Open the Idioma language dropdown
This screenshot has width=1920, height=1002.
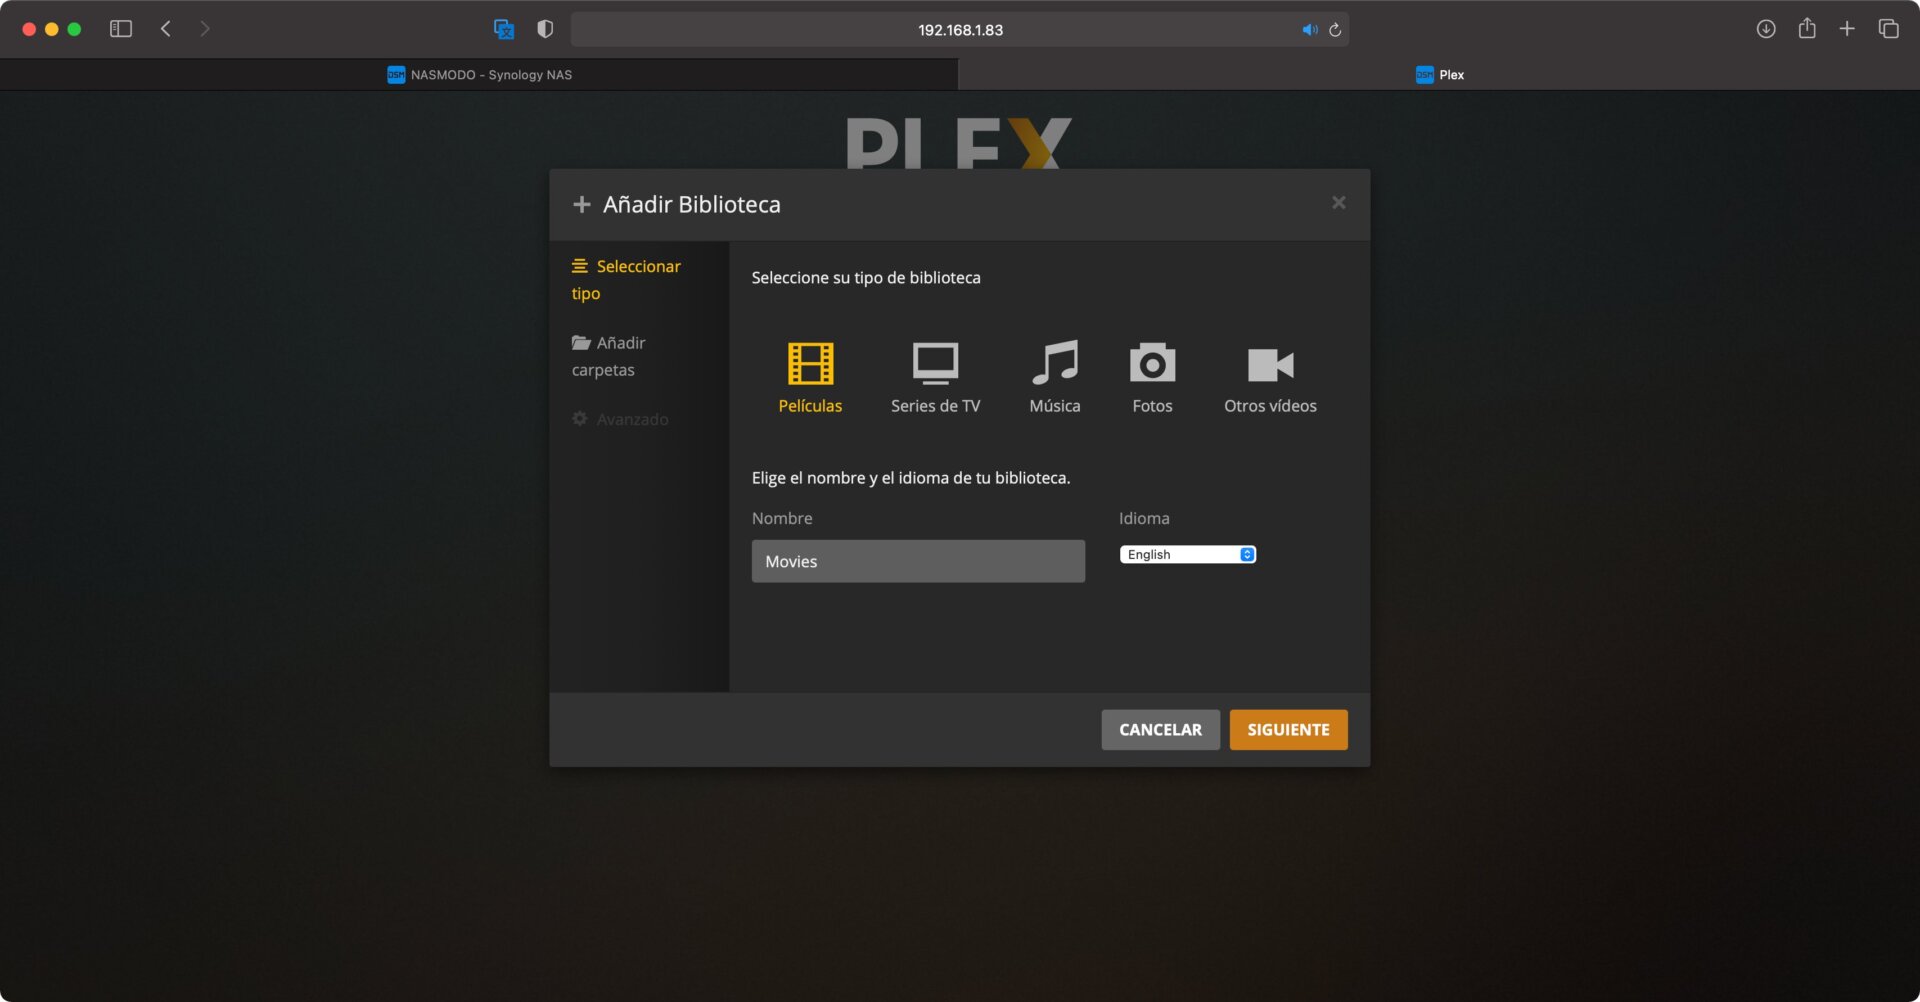point(1187,555)
